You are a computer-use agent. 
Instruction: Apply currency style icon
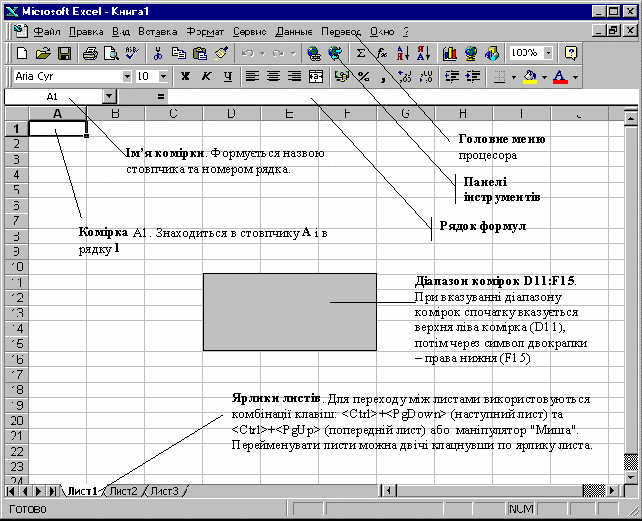(341, 77)
